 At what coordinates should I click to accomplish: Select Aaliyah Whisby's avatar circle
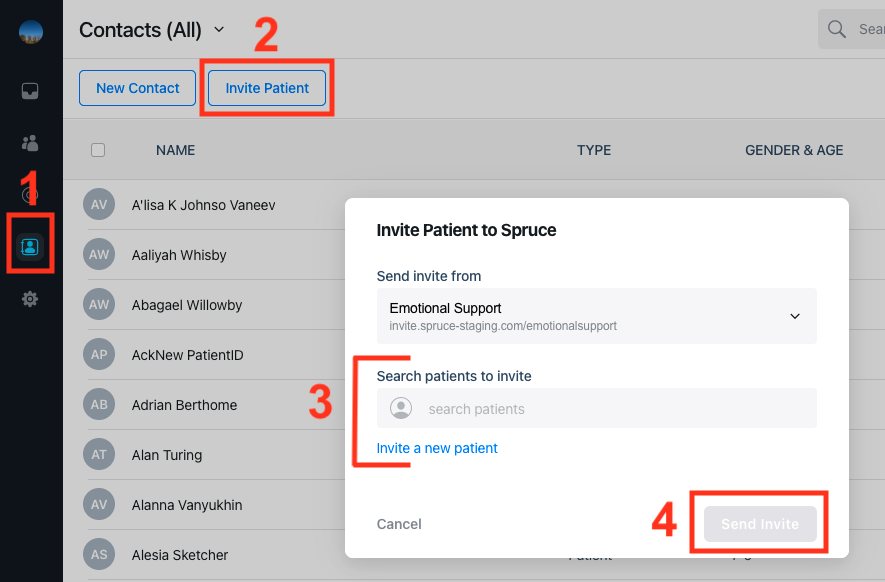[99, 254]
